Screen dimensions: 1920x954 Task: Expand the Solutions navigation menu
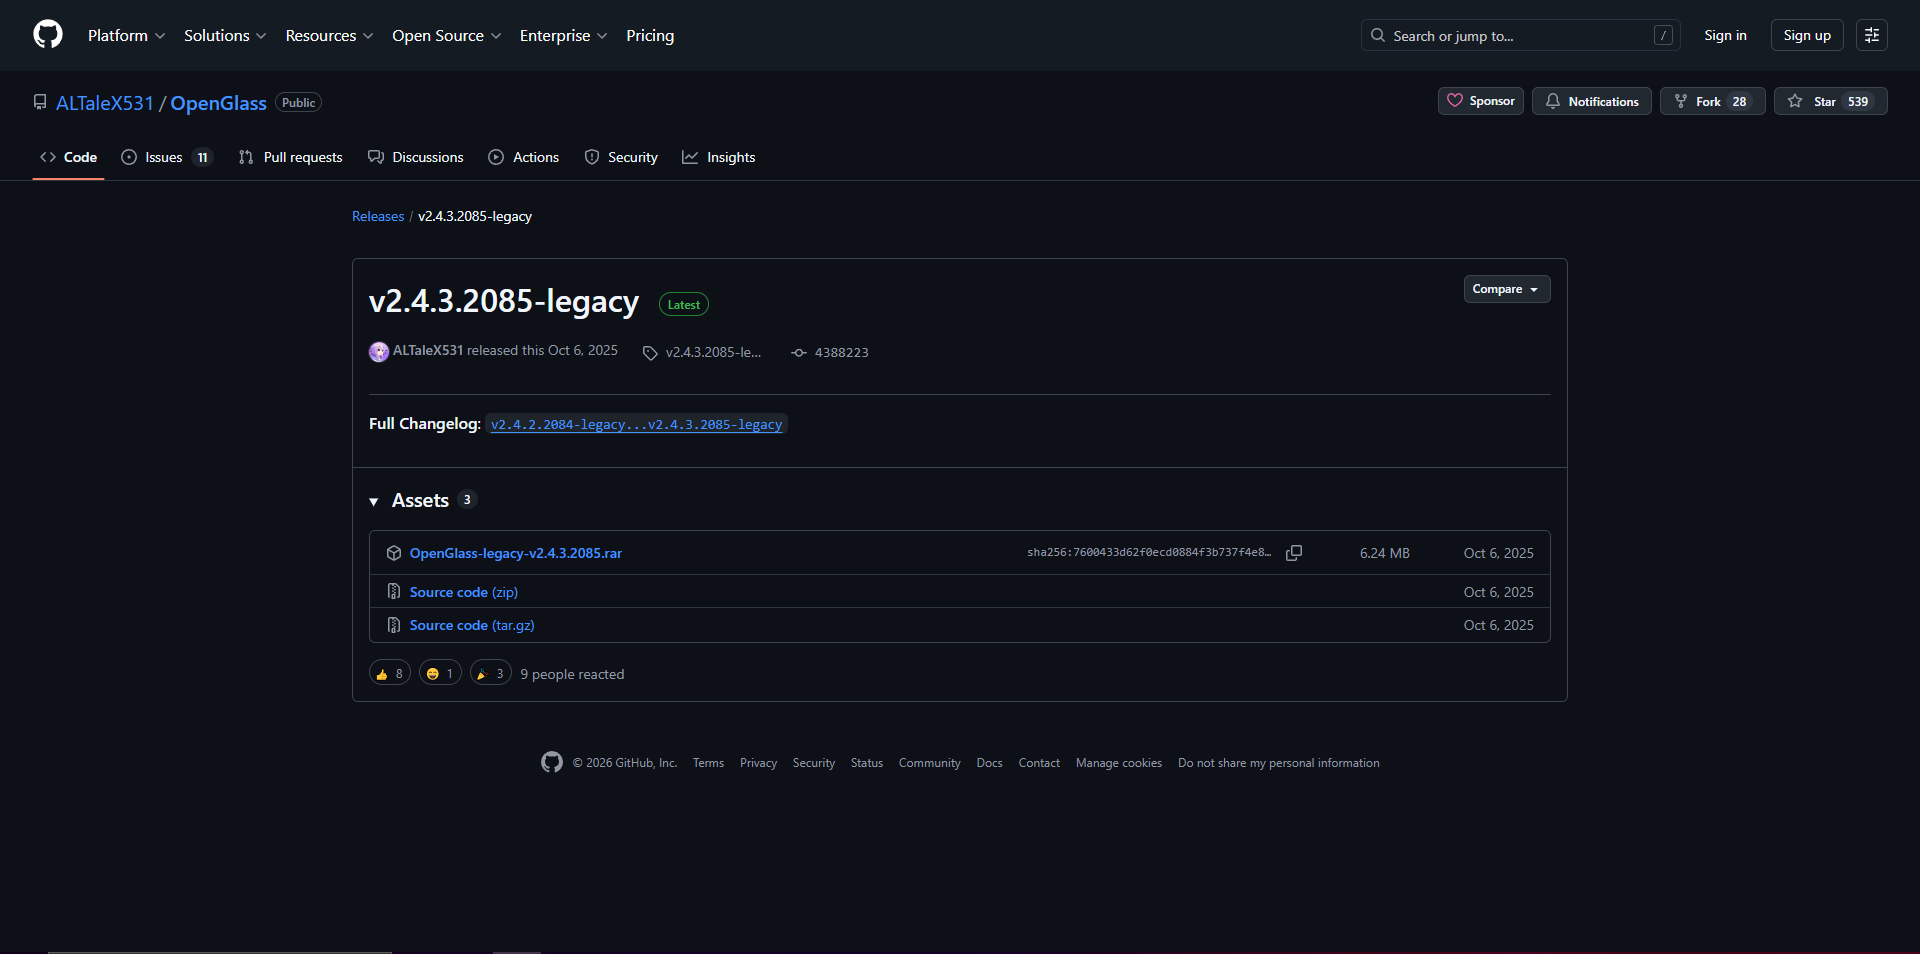tap(225, 35)
